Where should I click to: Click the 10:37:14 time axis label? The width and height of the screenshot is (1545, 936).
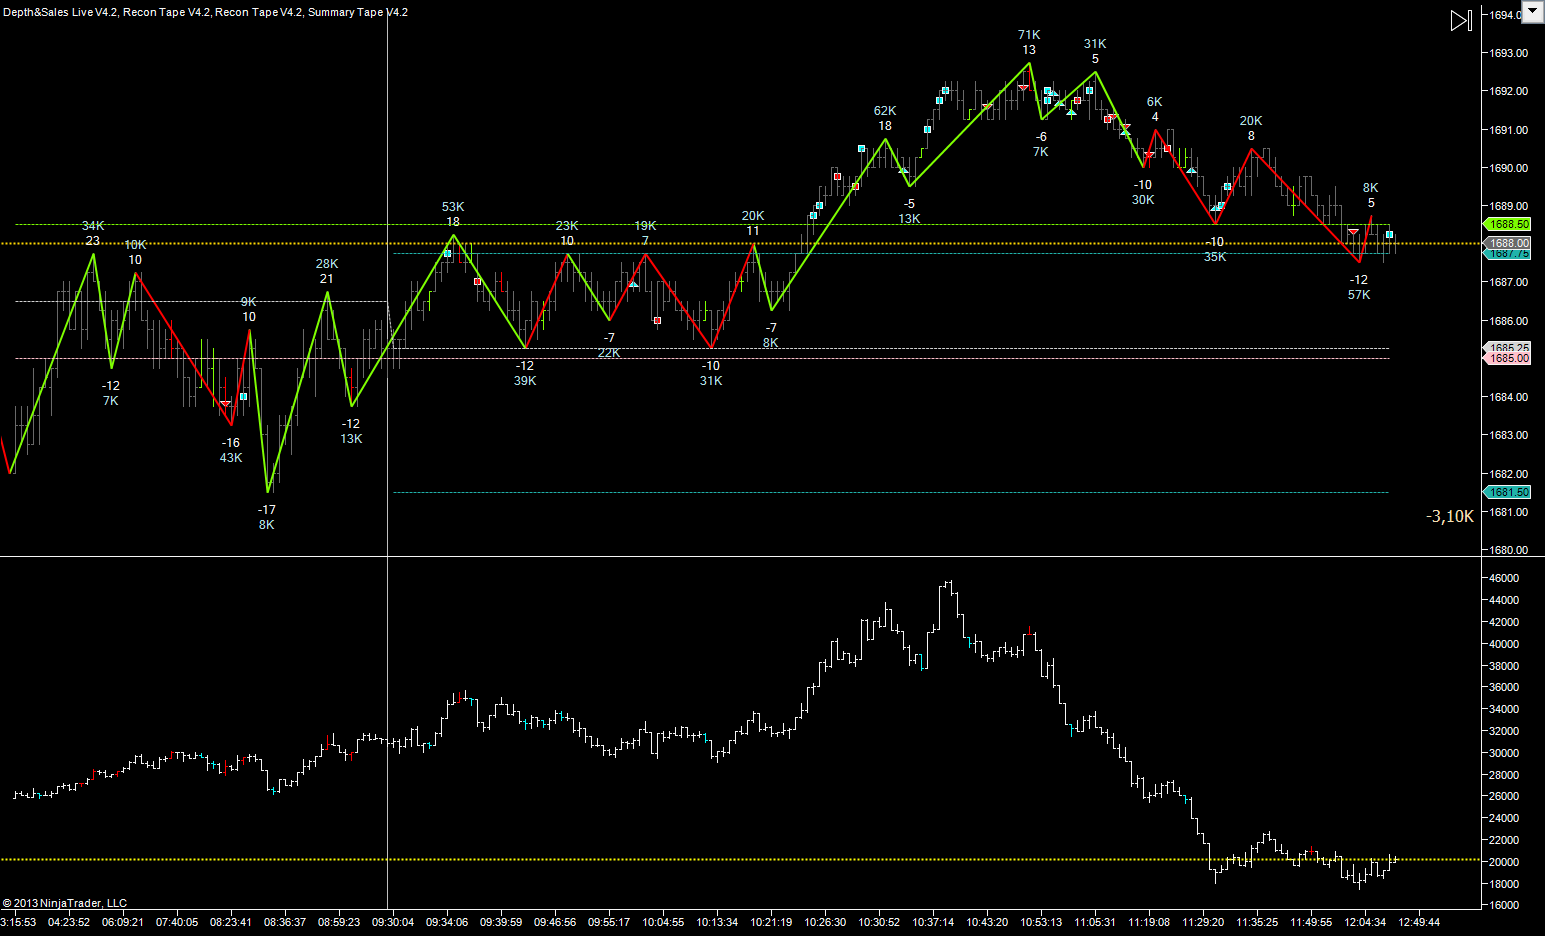pos(934,922)
